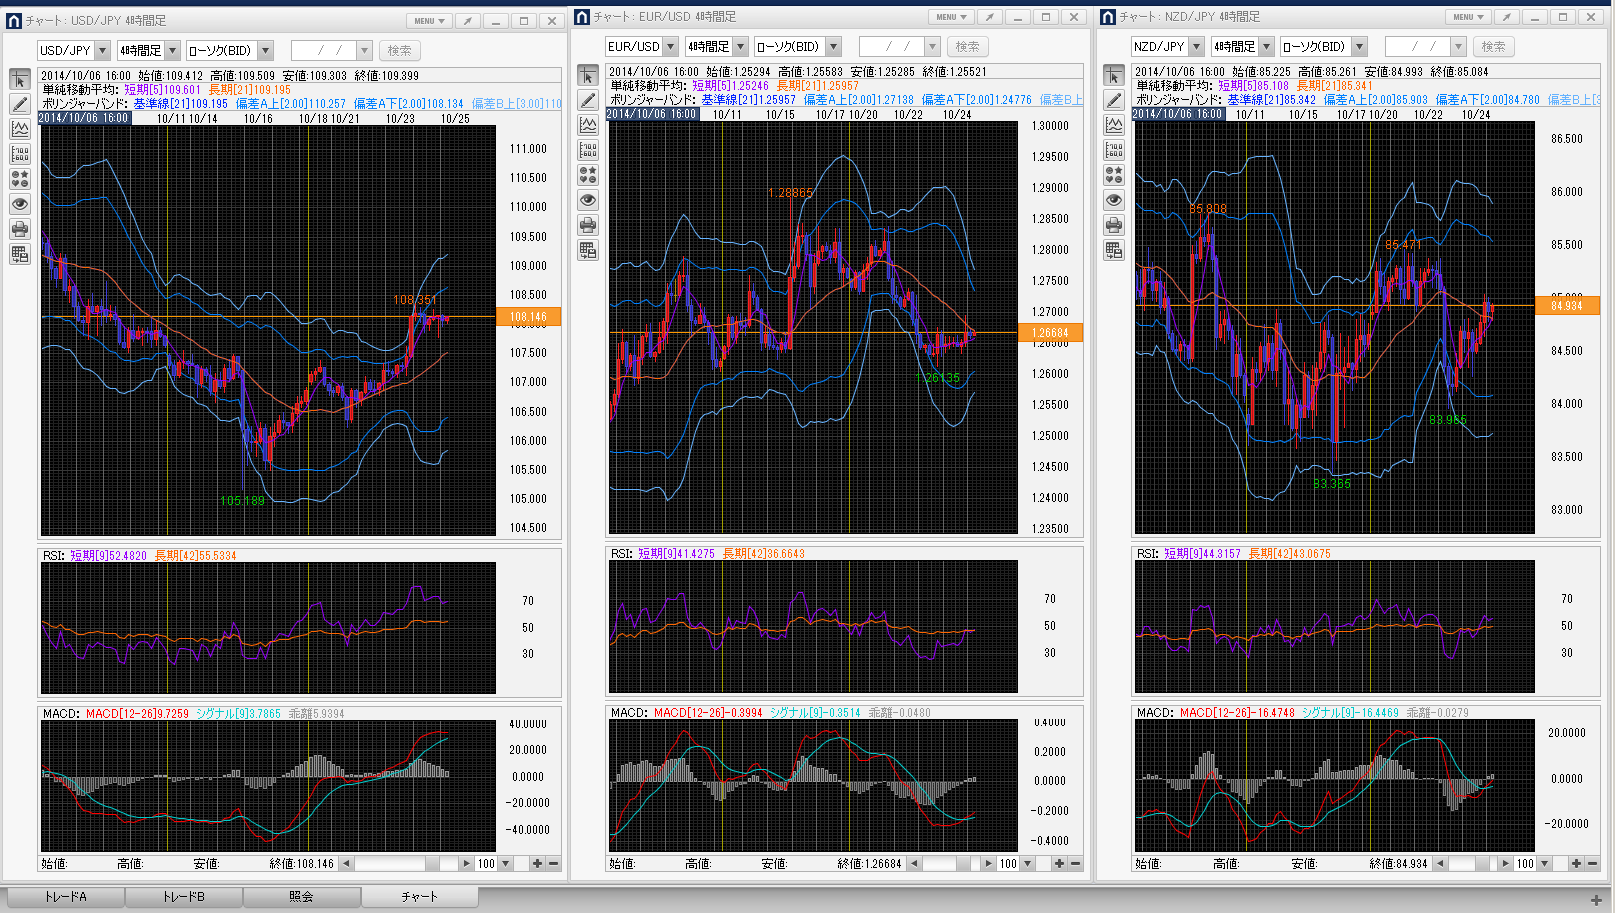Select the pencil drawing tool in USD/JPY chart

click(20, 104)
